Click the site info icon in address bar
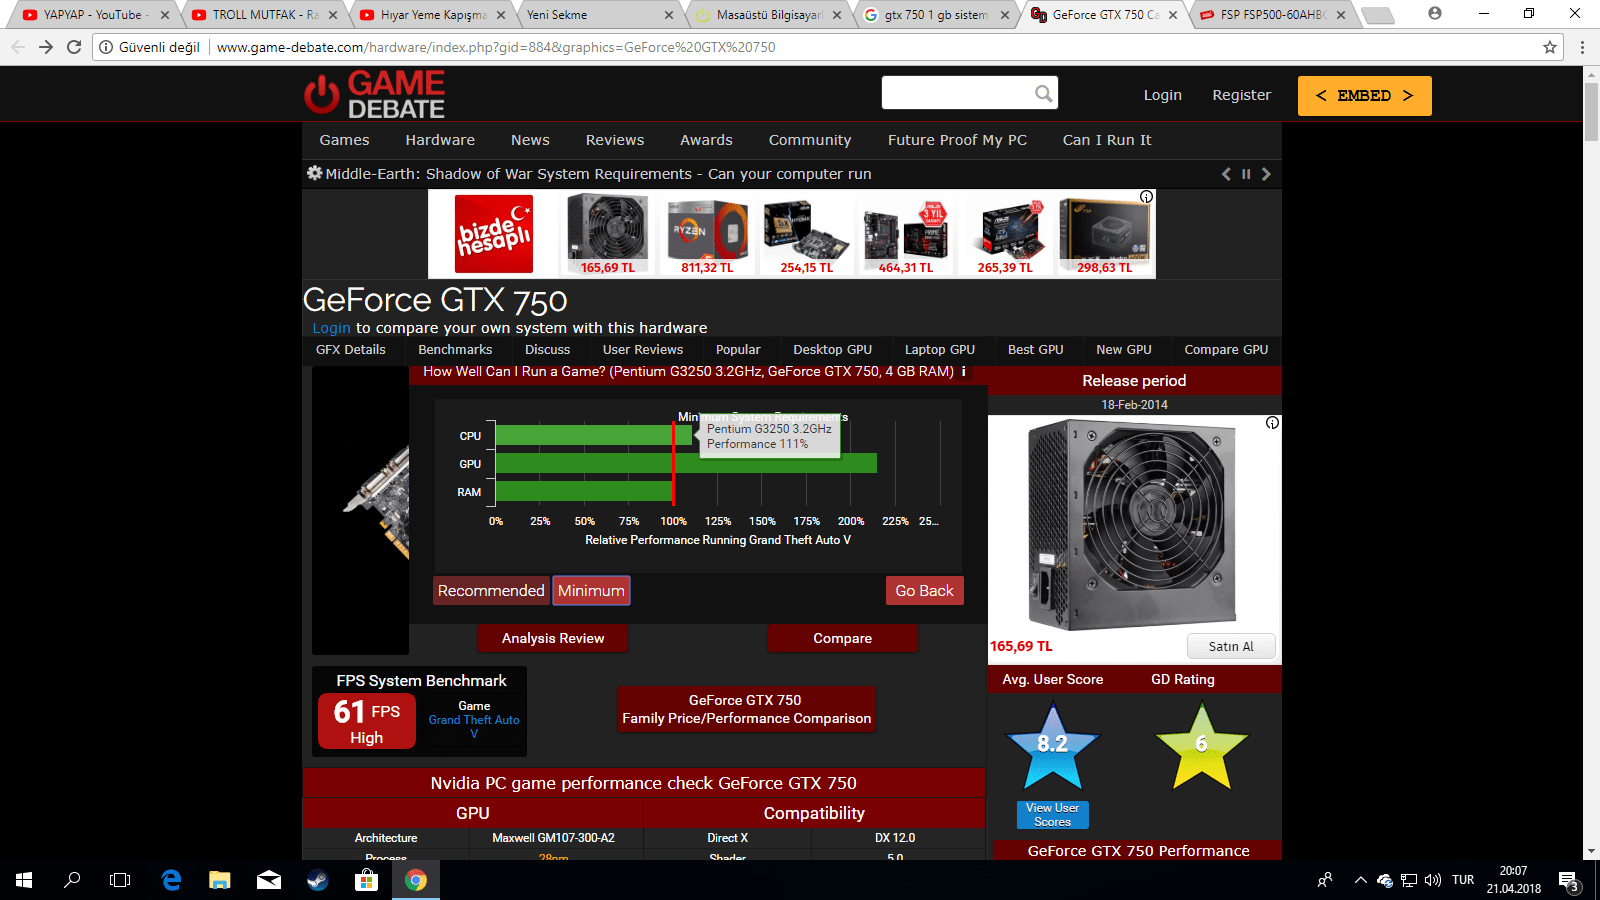Viewport: 1600px width, 900px height. [106, 47]
